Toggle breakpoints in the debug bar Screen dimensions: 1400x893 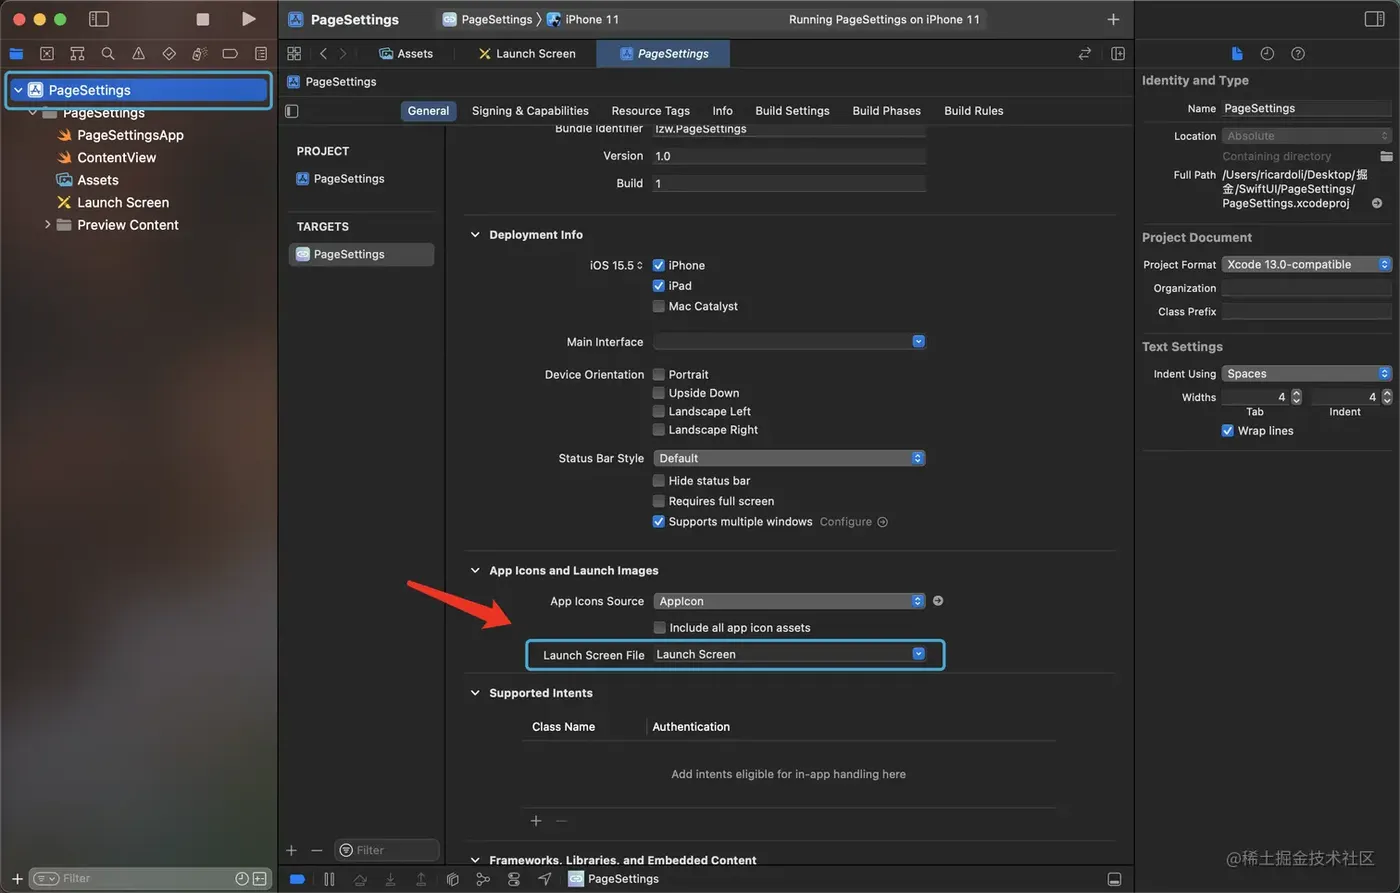[297, 879]
